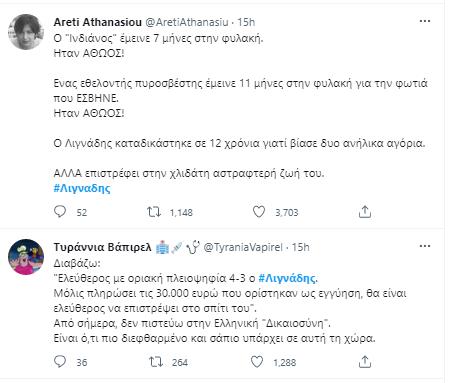This screenshot has height=383, width=454.
Task: Click the Τυράννια Βάπιρελ display name
Action: click(x=102, y=247)
